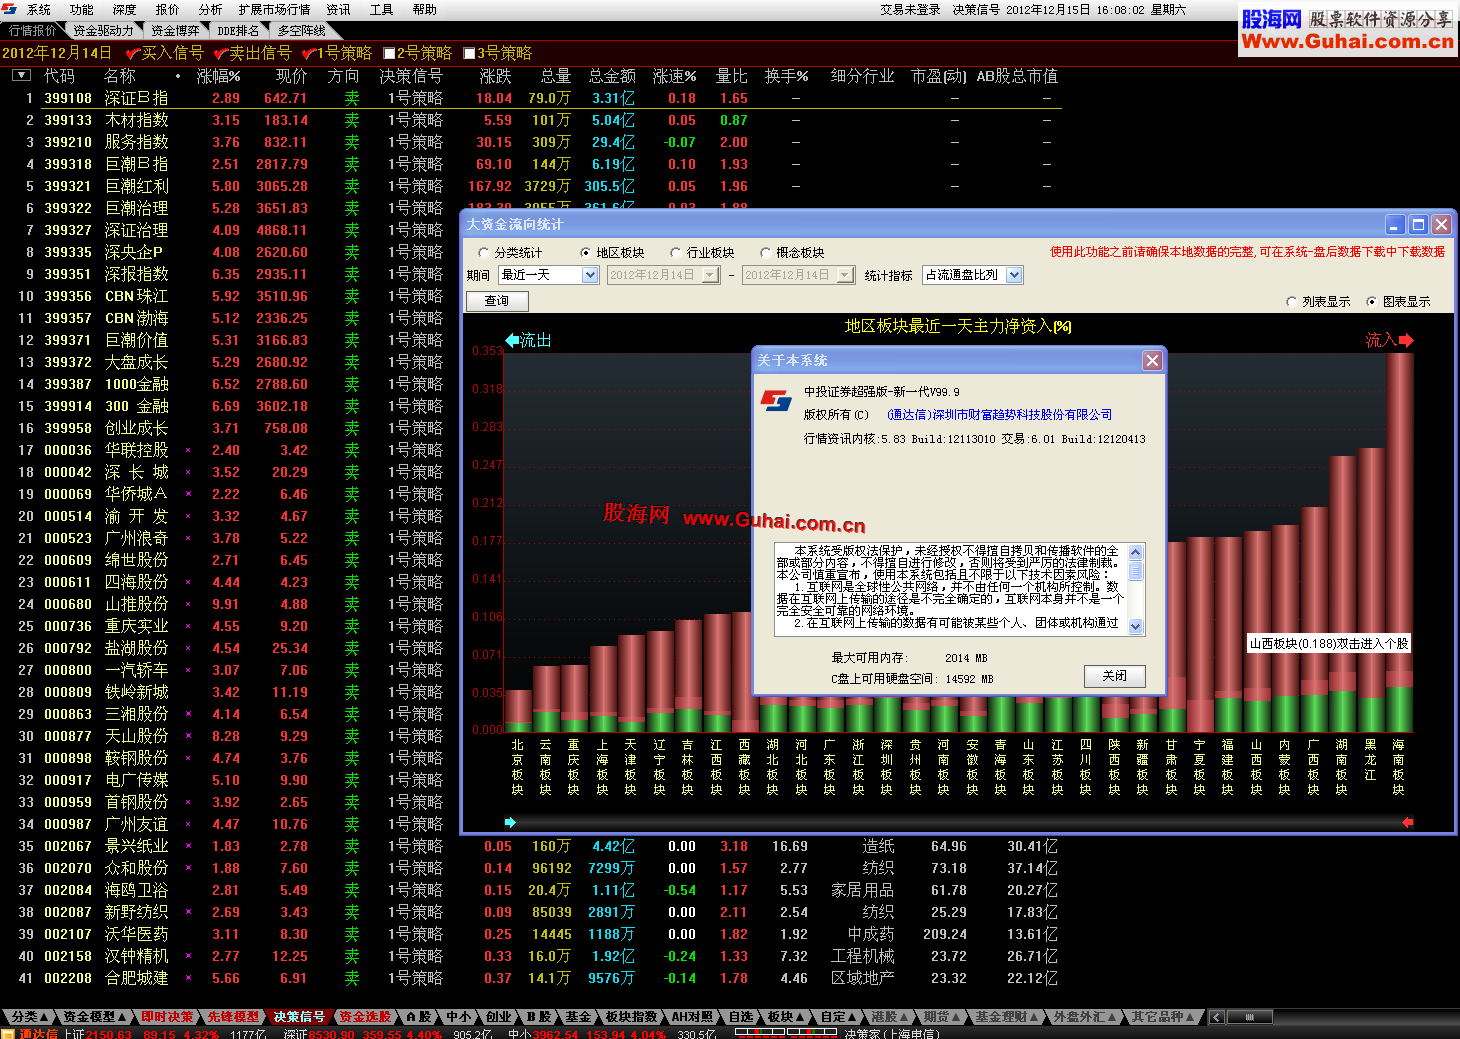Click the 通达信 company link in about dialog
This screenshot has height=1039, width=1460.
coord(999,415)
